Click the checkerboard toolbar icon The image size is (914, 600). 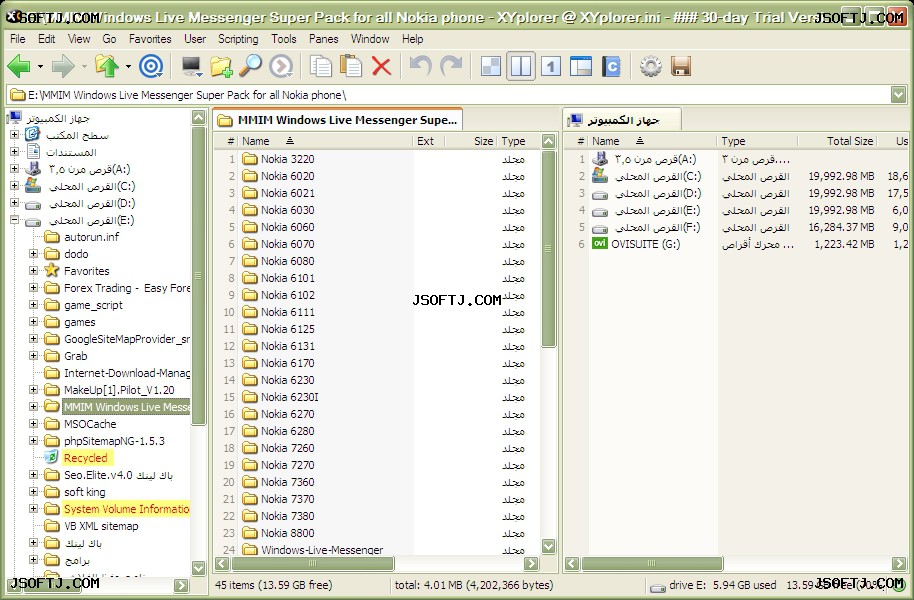tap(491, 66)
